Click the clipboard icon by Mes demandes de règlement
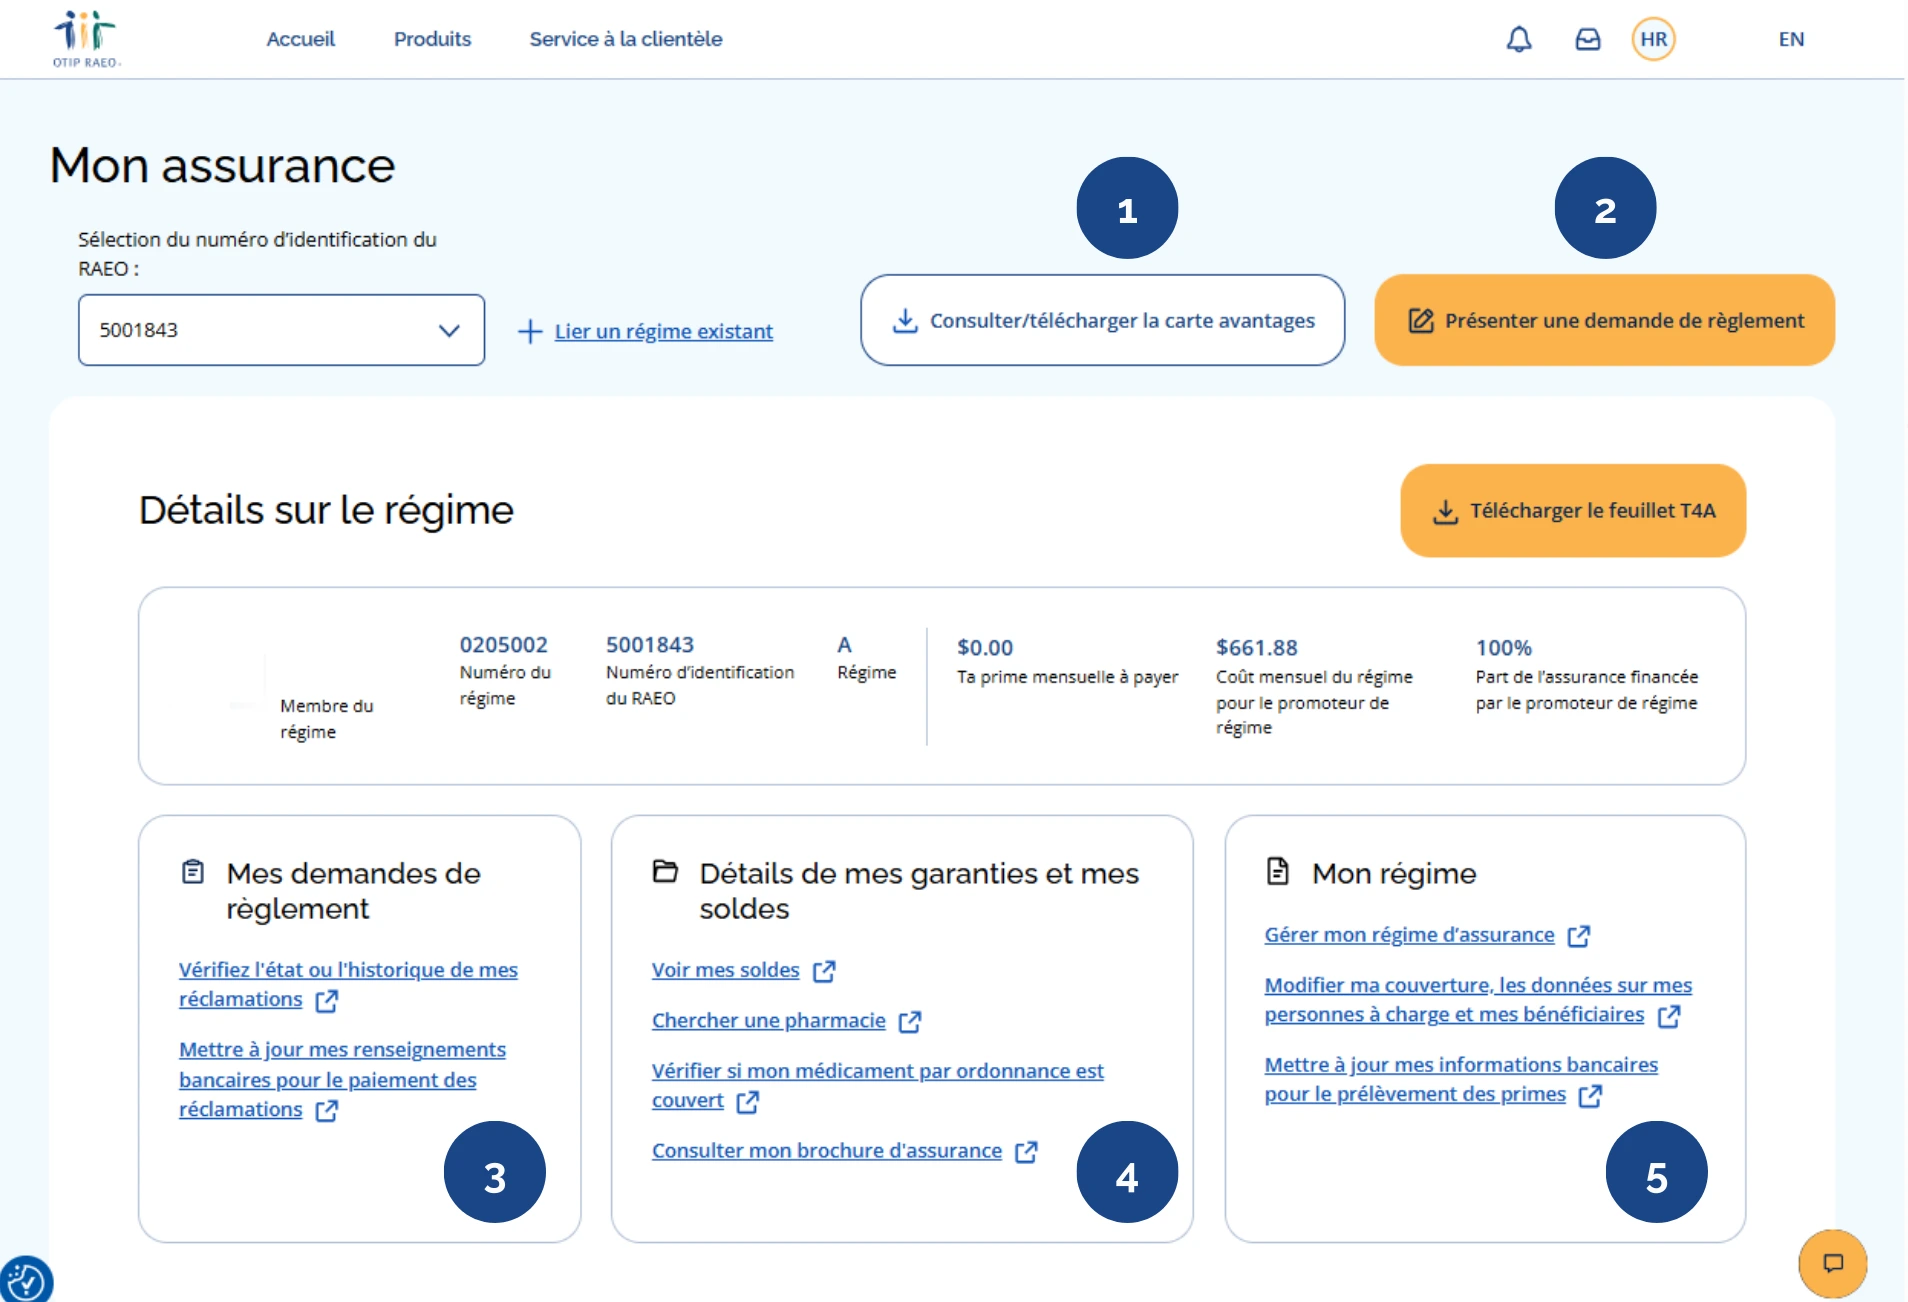Viewport: 1908px width, 1302px height. tap(192, 871)
